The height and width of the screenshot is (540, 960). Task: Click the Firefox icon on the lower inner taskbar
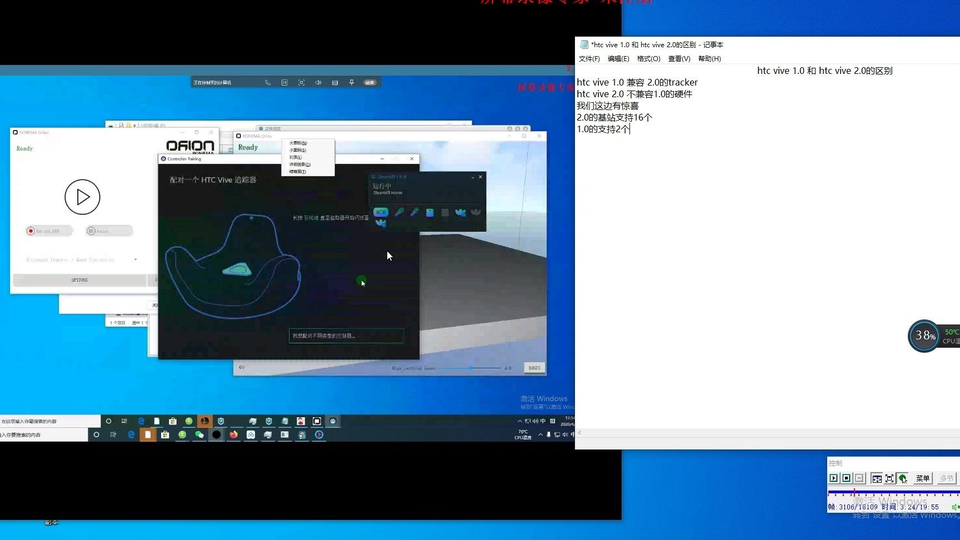233,435
